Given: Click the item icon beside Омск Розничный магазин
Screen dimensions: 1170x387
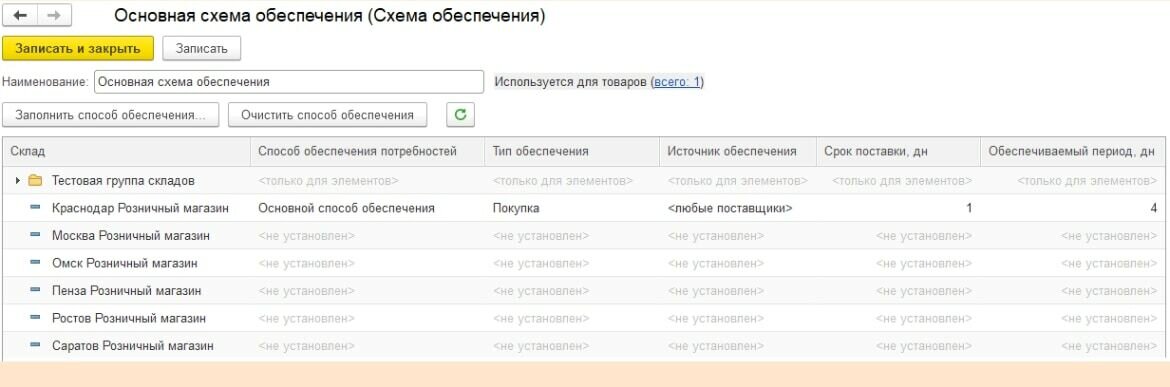Looking at the screenshot, I should (x=35, y=263).
